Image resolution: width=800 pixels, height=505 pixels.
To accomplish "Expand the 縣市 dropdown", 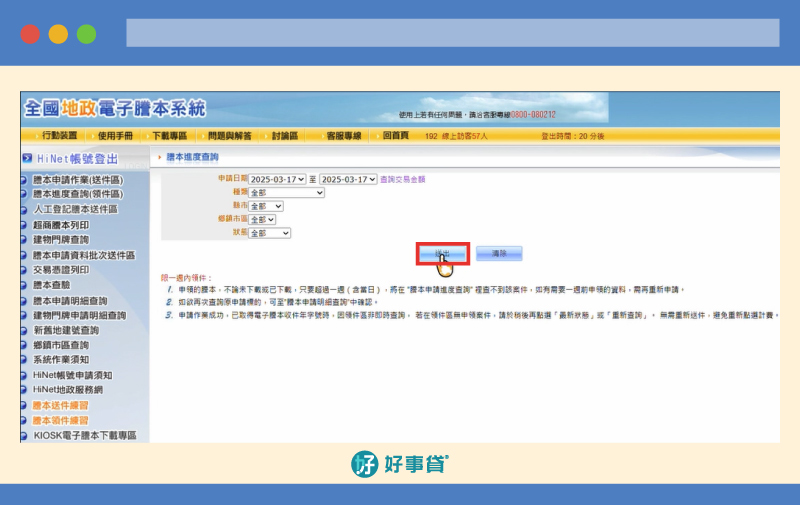I will click(265, 206).
